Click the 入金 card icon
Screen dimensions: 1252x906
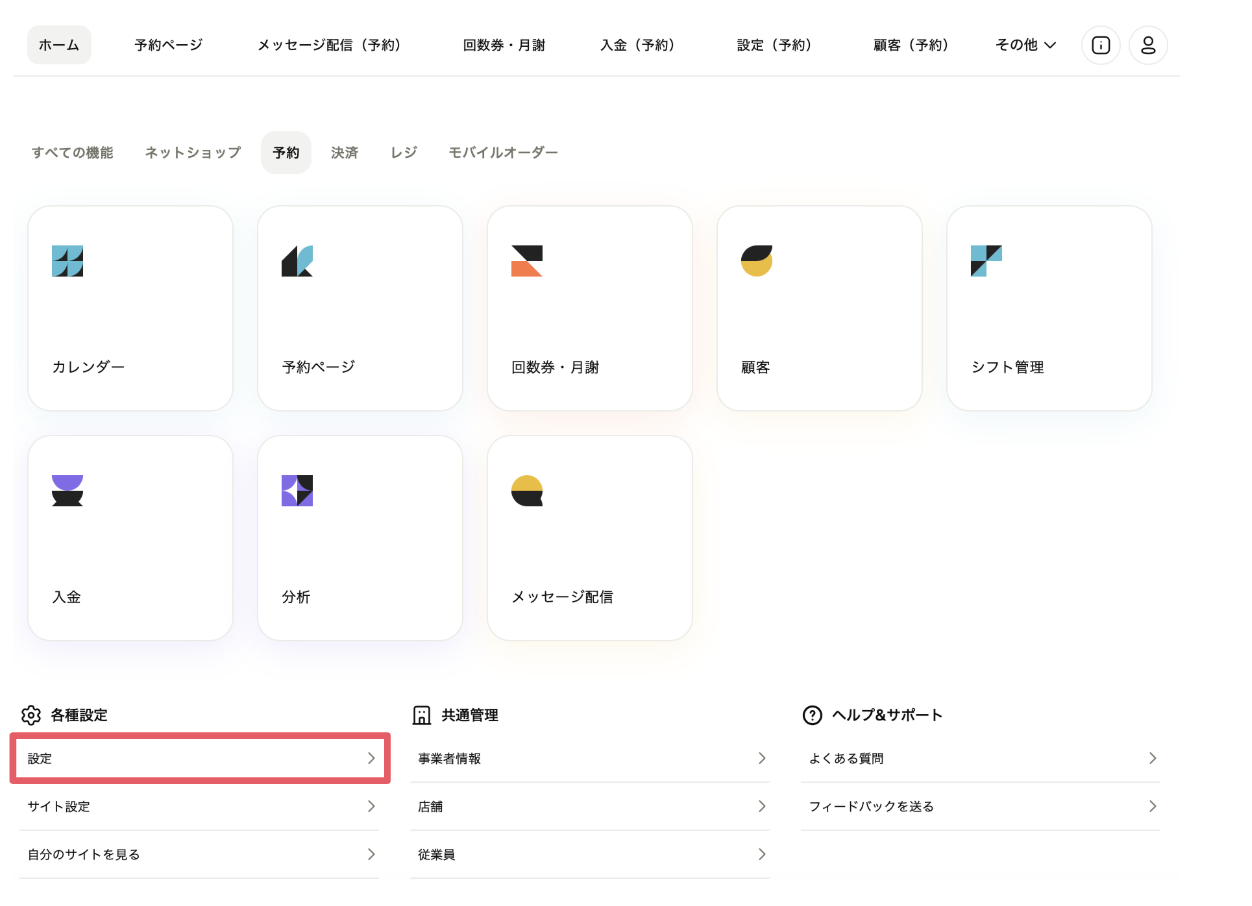[67, 491]
